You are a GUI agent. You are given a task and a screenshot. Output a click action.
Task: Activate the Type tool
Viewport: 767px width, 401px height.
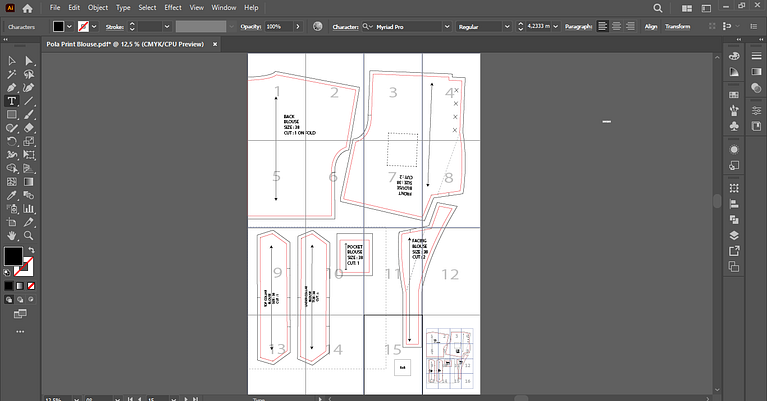click(x=12, y=101)
